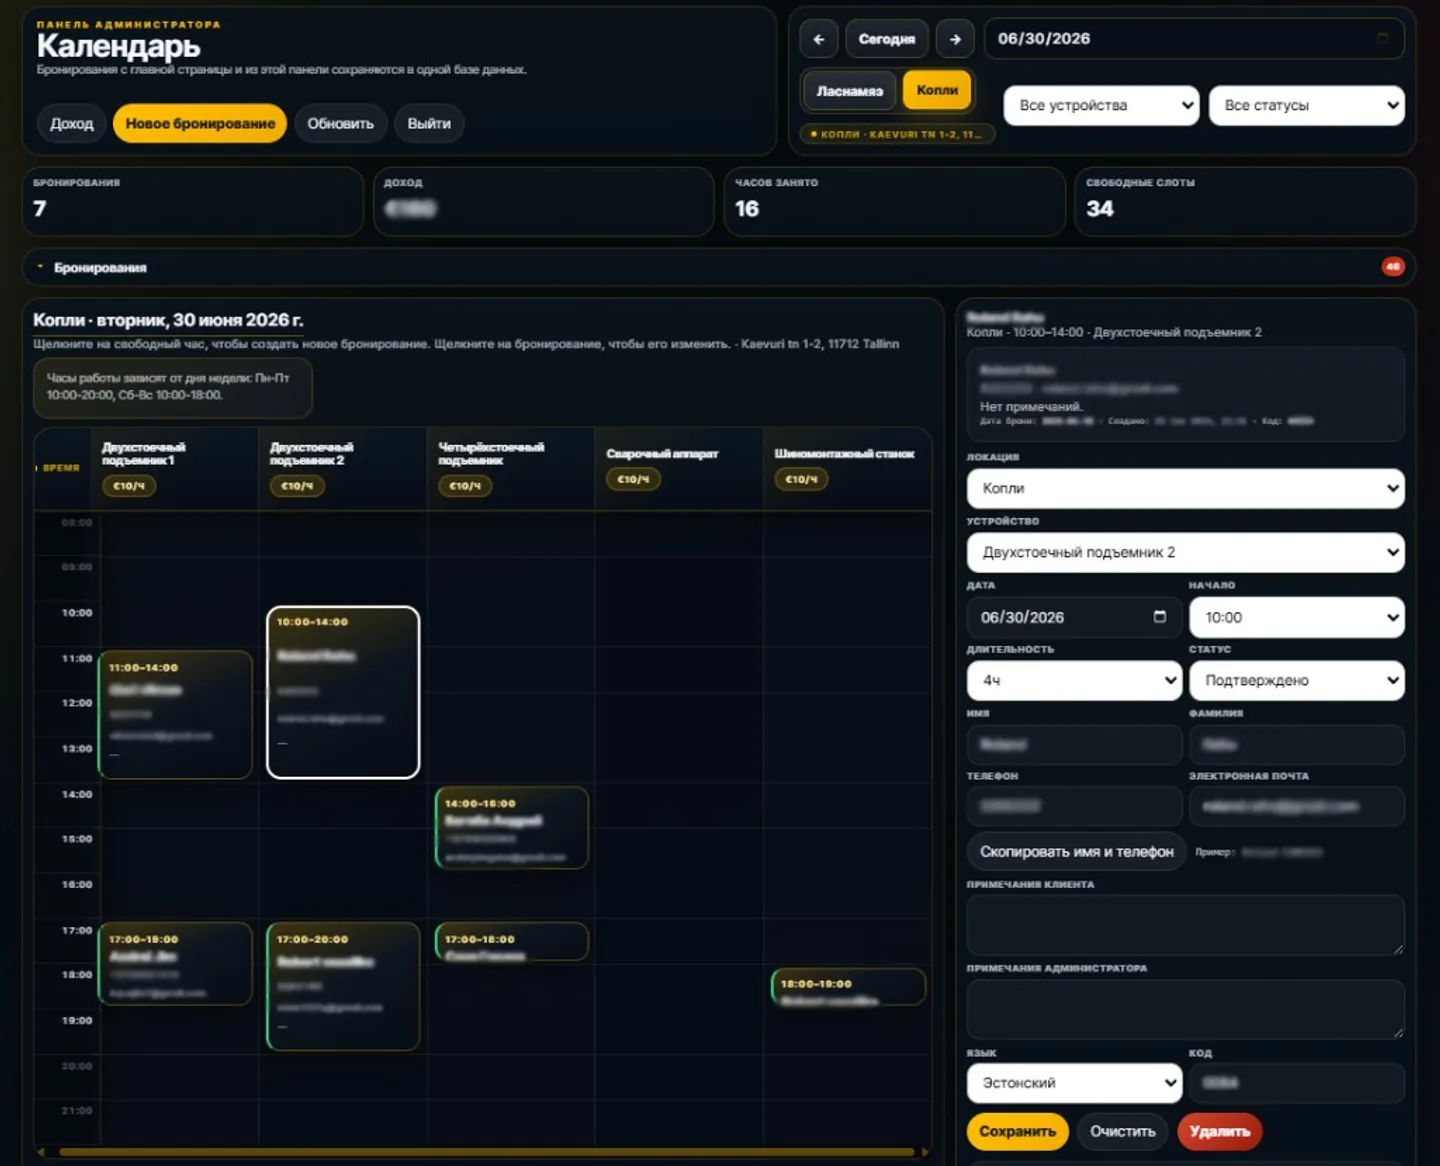Click €10/ч badge under Двухстоечный подъемник 2
Viewport: 1440px width, 1166px height.
coord(297,486)
